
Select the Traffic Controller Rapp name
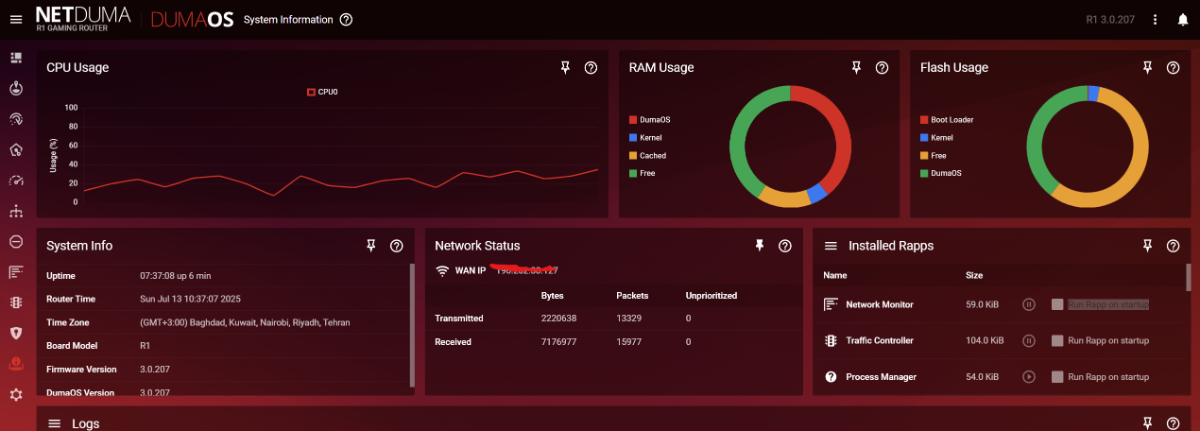(x=880, y=340)
